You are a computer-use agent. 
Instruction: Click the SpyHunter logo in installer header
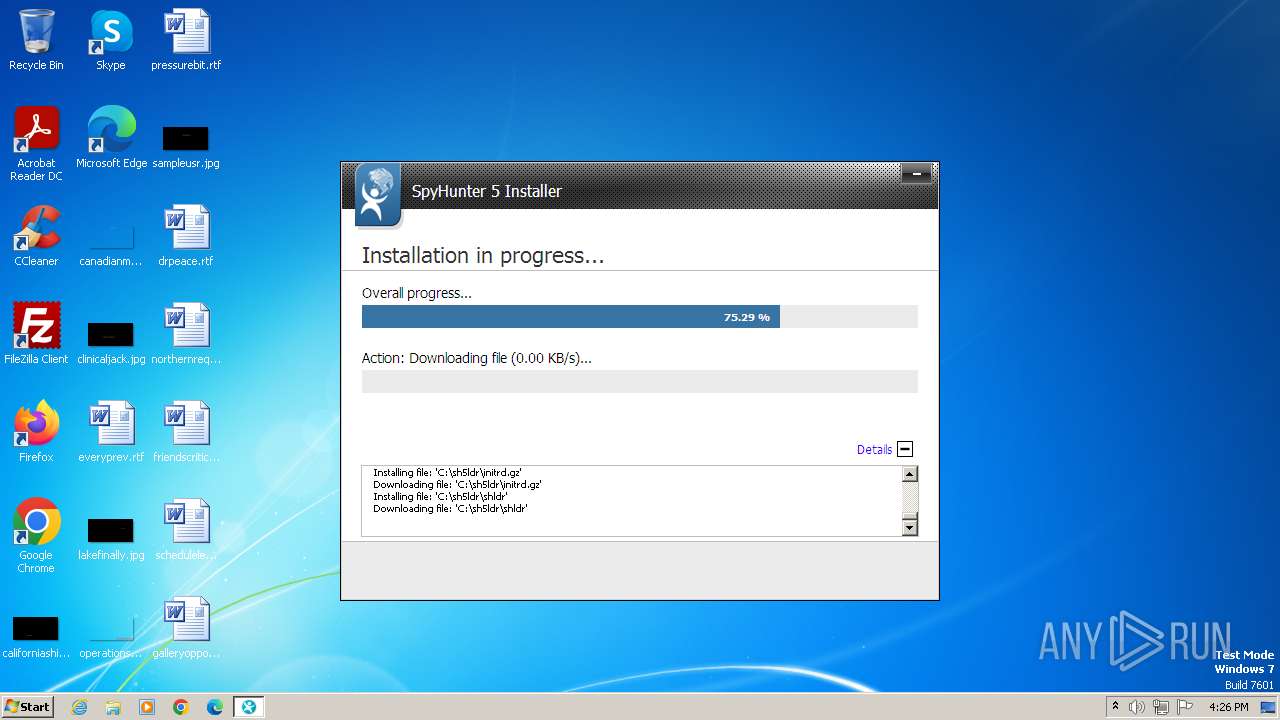[378, 195]
